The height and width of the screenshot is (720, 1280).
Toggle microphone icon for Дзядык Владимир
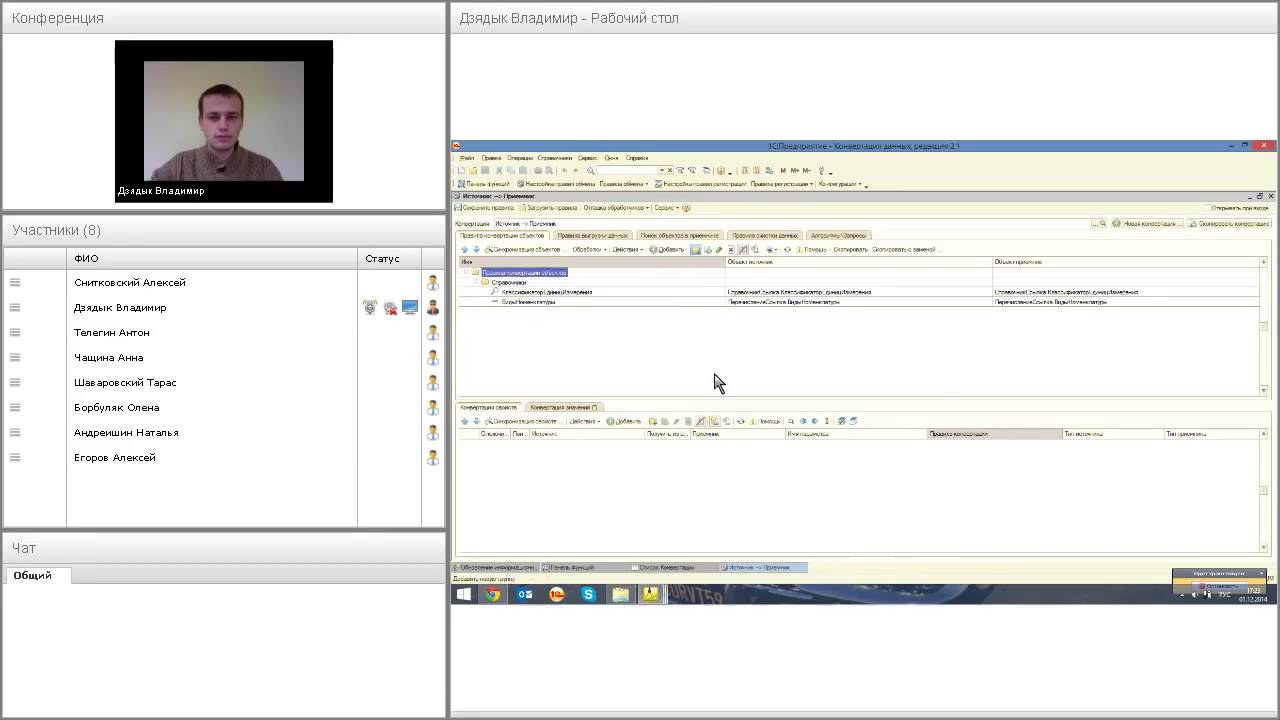click(x=370, y=307)
